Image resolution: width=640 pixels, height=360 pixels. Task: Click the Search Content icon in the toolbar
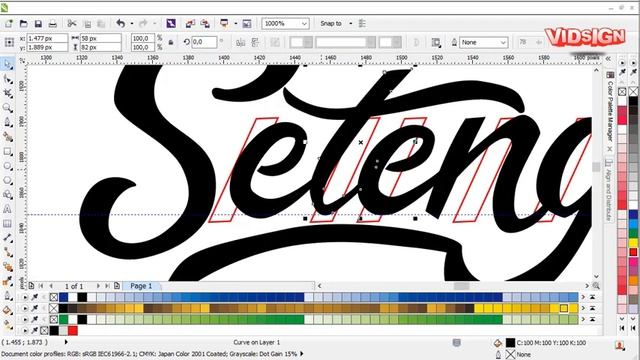click(x=171, y=24)
